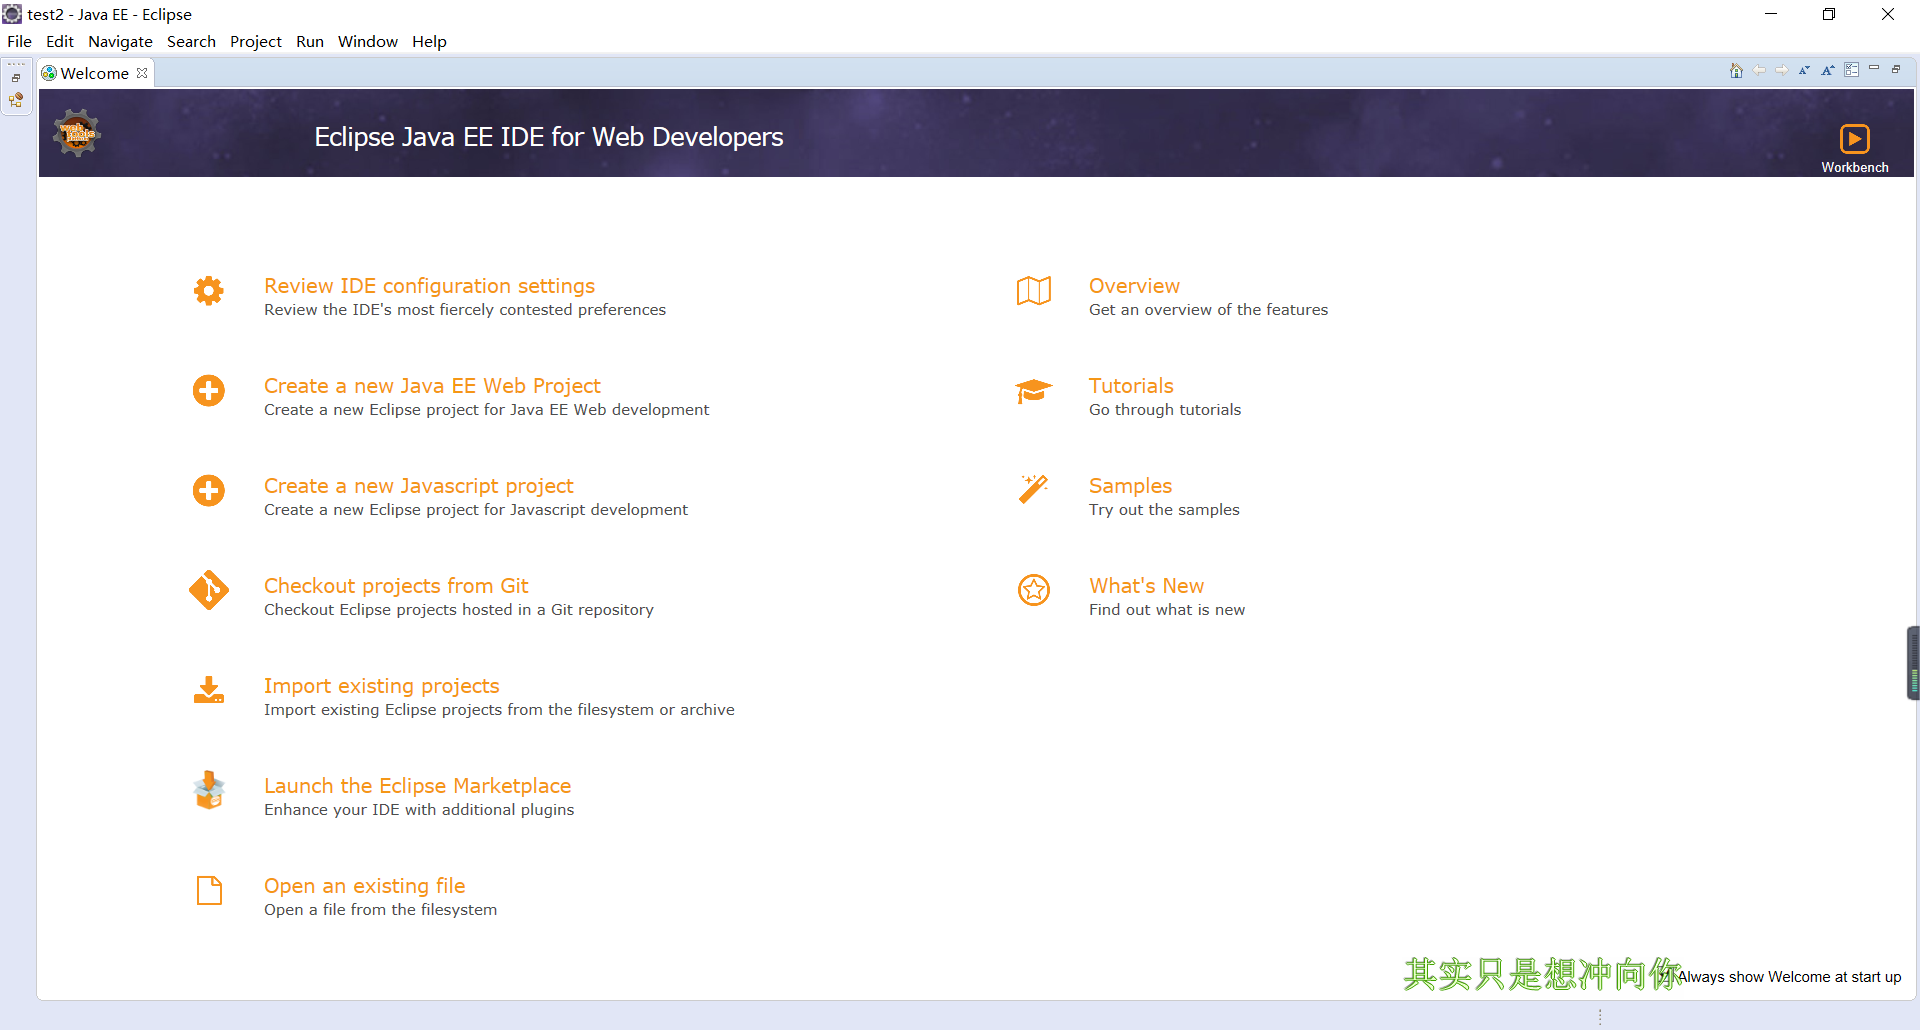Viewport: 1920px width, 1030px height.
Task: Minimize the Welcome view panel
Action: point(1874,68)
